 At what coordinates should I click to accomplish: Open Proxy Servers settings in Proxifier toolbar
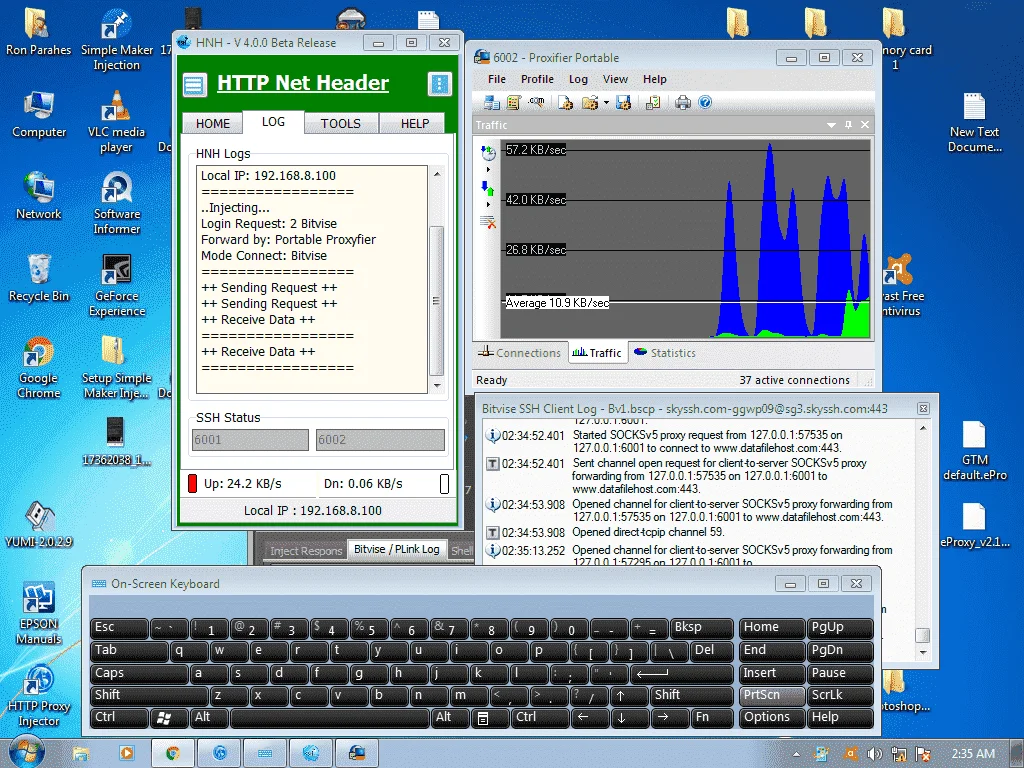pos(492,103)
